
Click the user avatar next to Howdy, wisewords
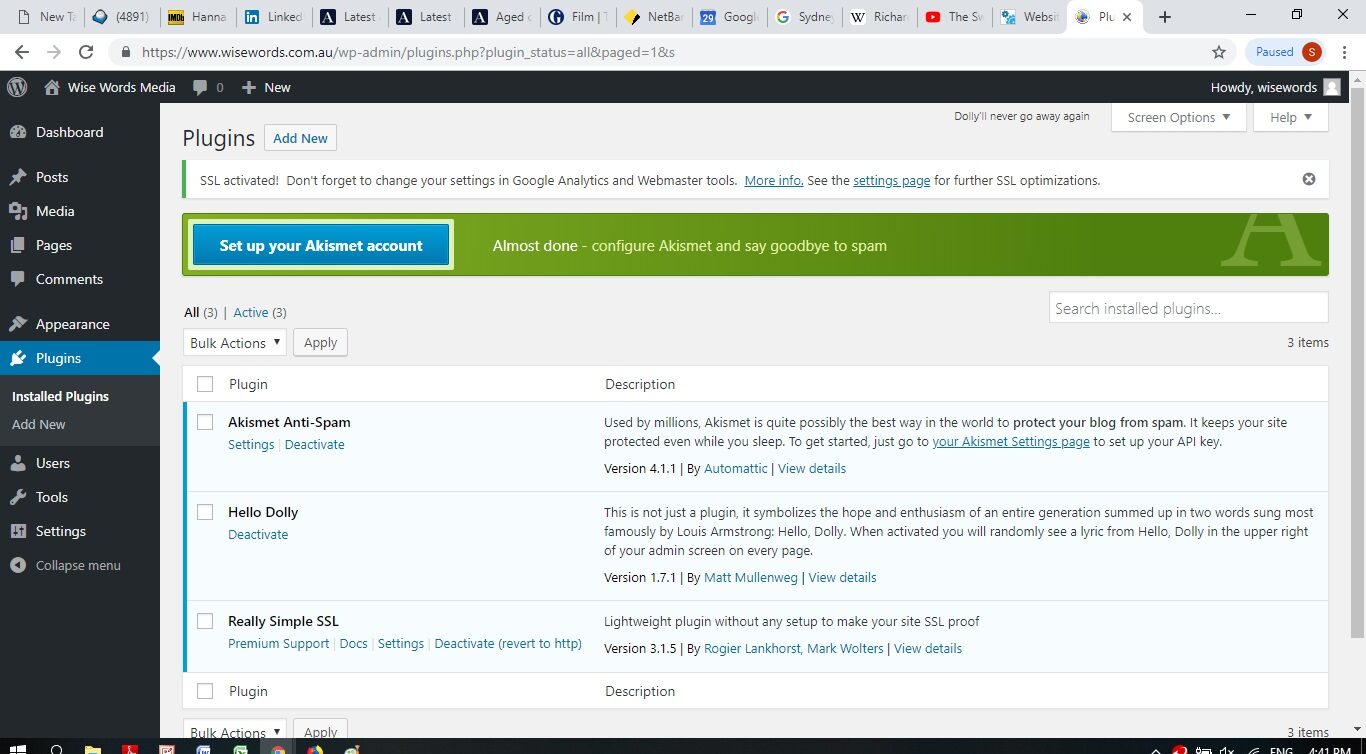point(1332,87)
